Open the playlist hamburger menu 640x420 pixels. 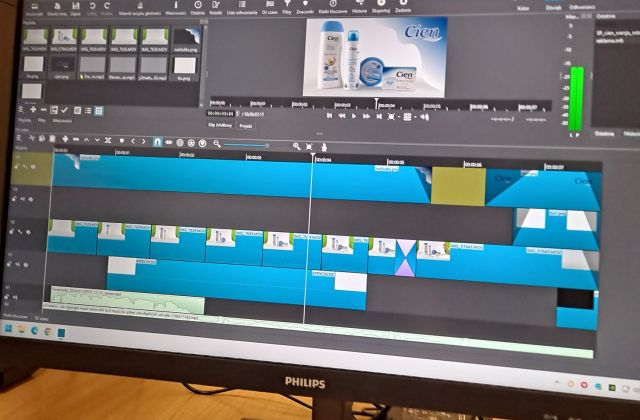point(21,110)
